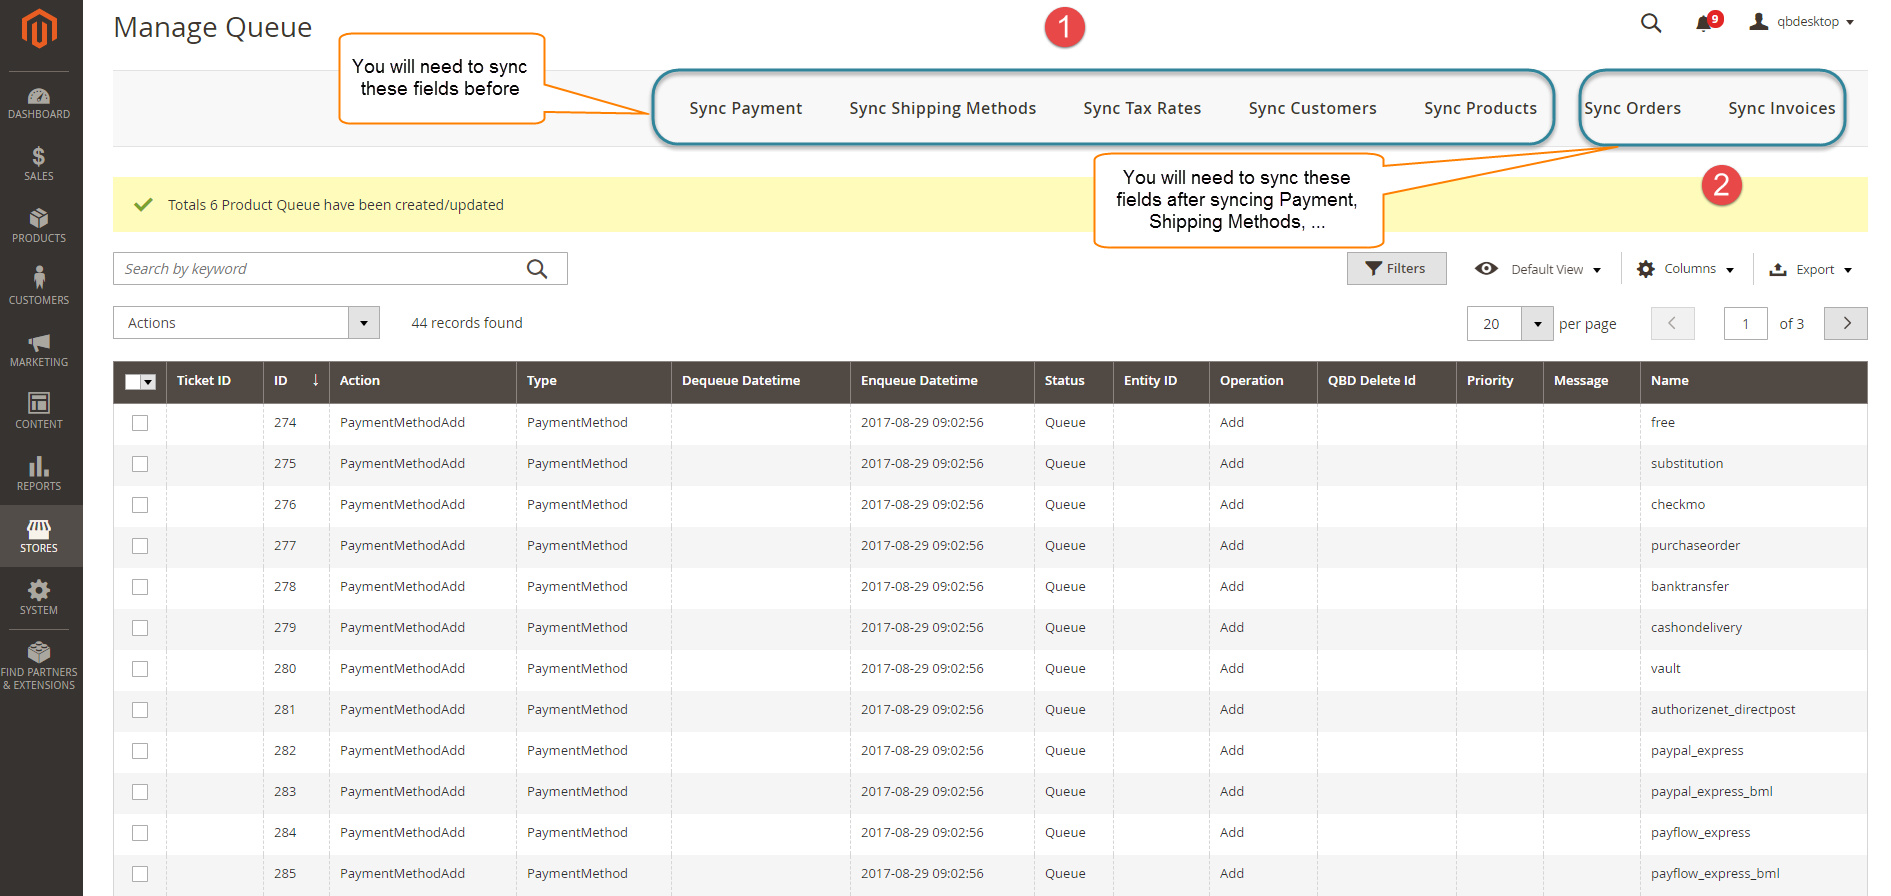The image size is (1891, 896).
Task: Click Sync Payment in the toolbar
Action: [x=745, y=108]
